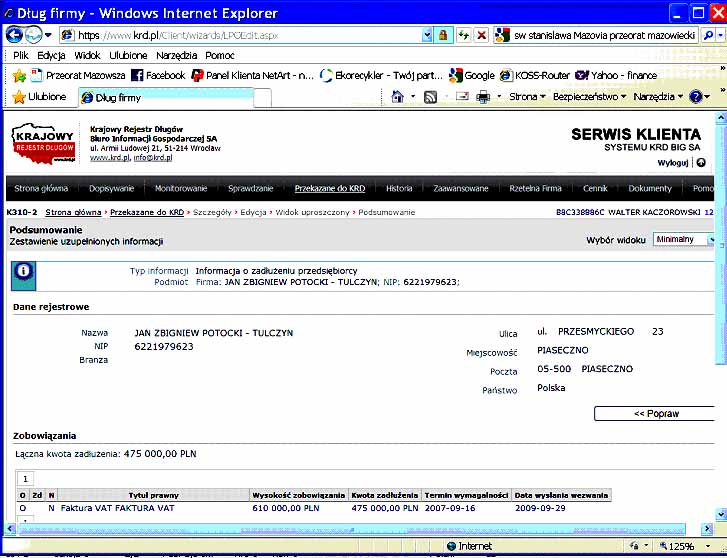
Task: Open the www.krd.pl link
Action: tap(110, 158)
